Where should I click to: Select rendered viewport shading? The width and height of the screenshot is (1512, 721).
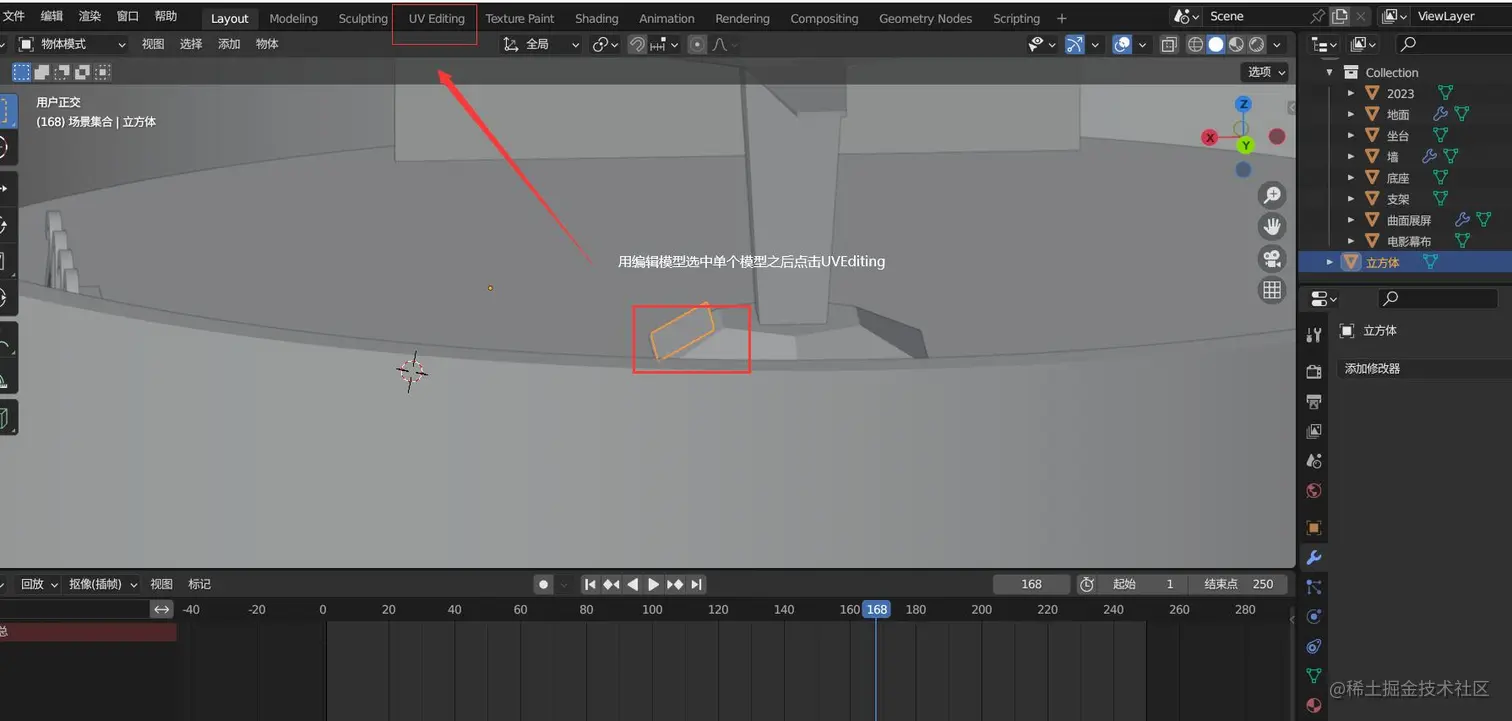(1257, 44)
